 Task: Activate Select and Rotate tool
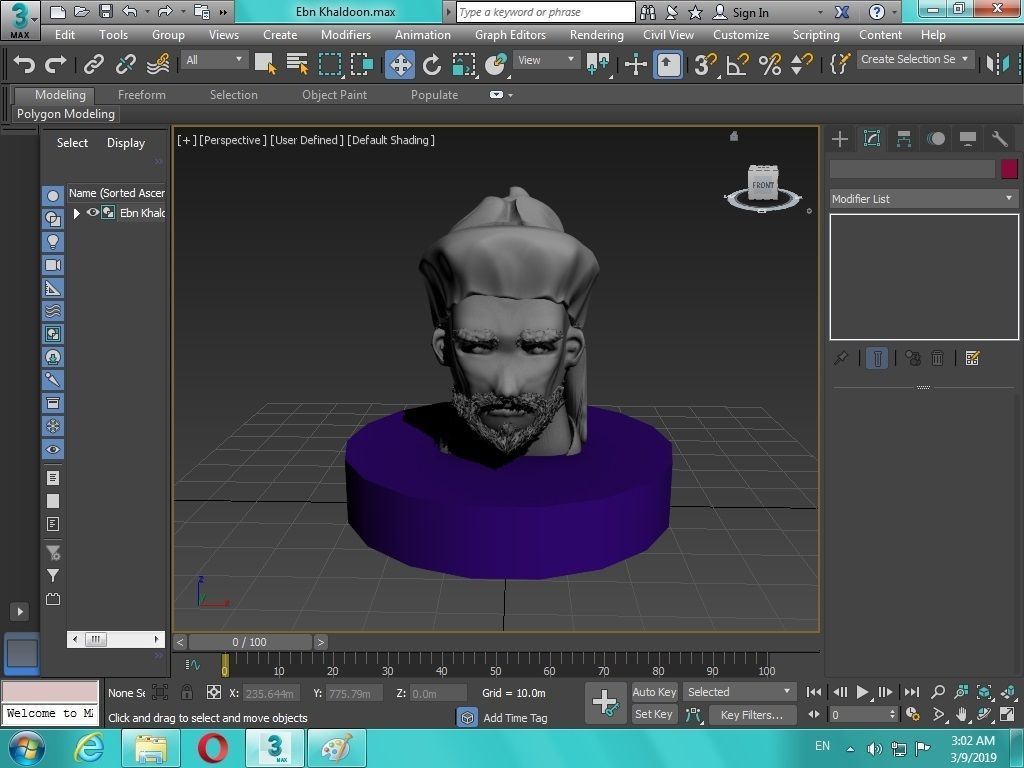pyautogui.click(x=432, y=64)
